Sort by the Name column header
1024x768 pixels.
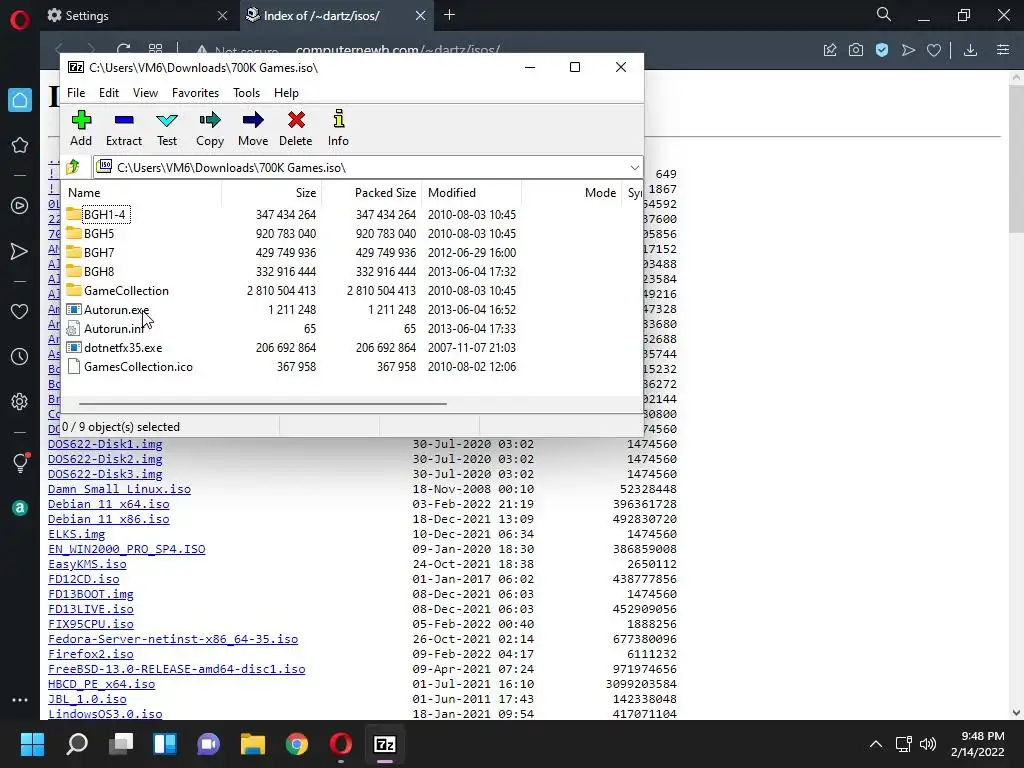coord(142,193)
